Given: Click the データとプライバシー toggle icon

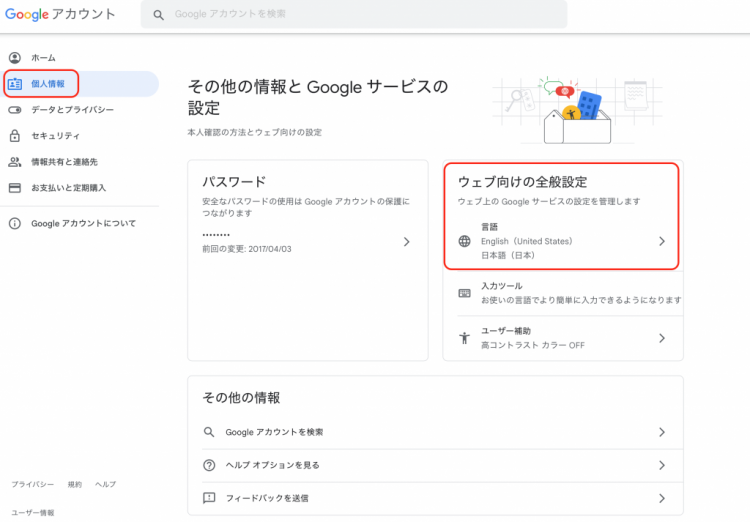Looking at the screenshot, I should click(x=15, y=110).
